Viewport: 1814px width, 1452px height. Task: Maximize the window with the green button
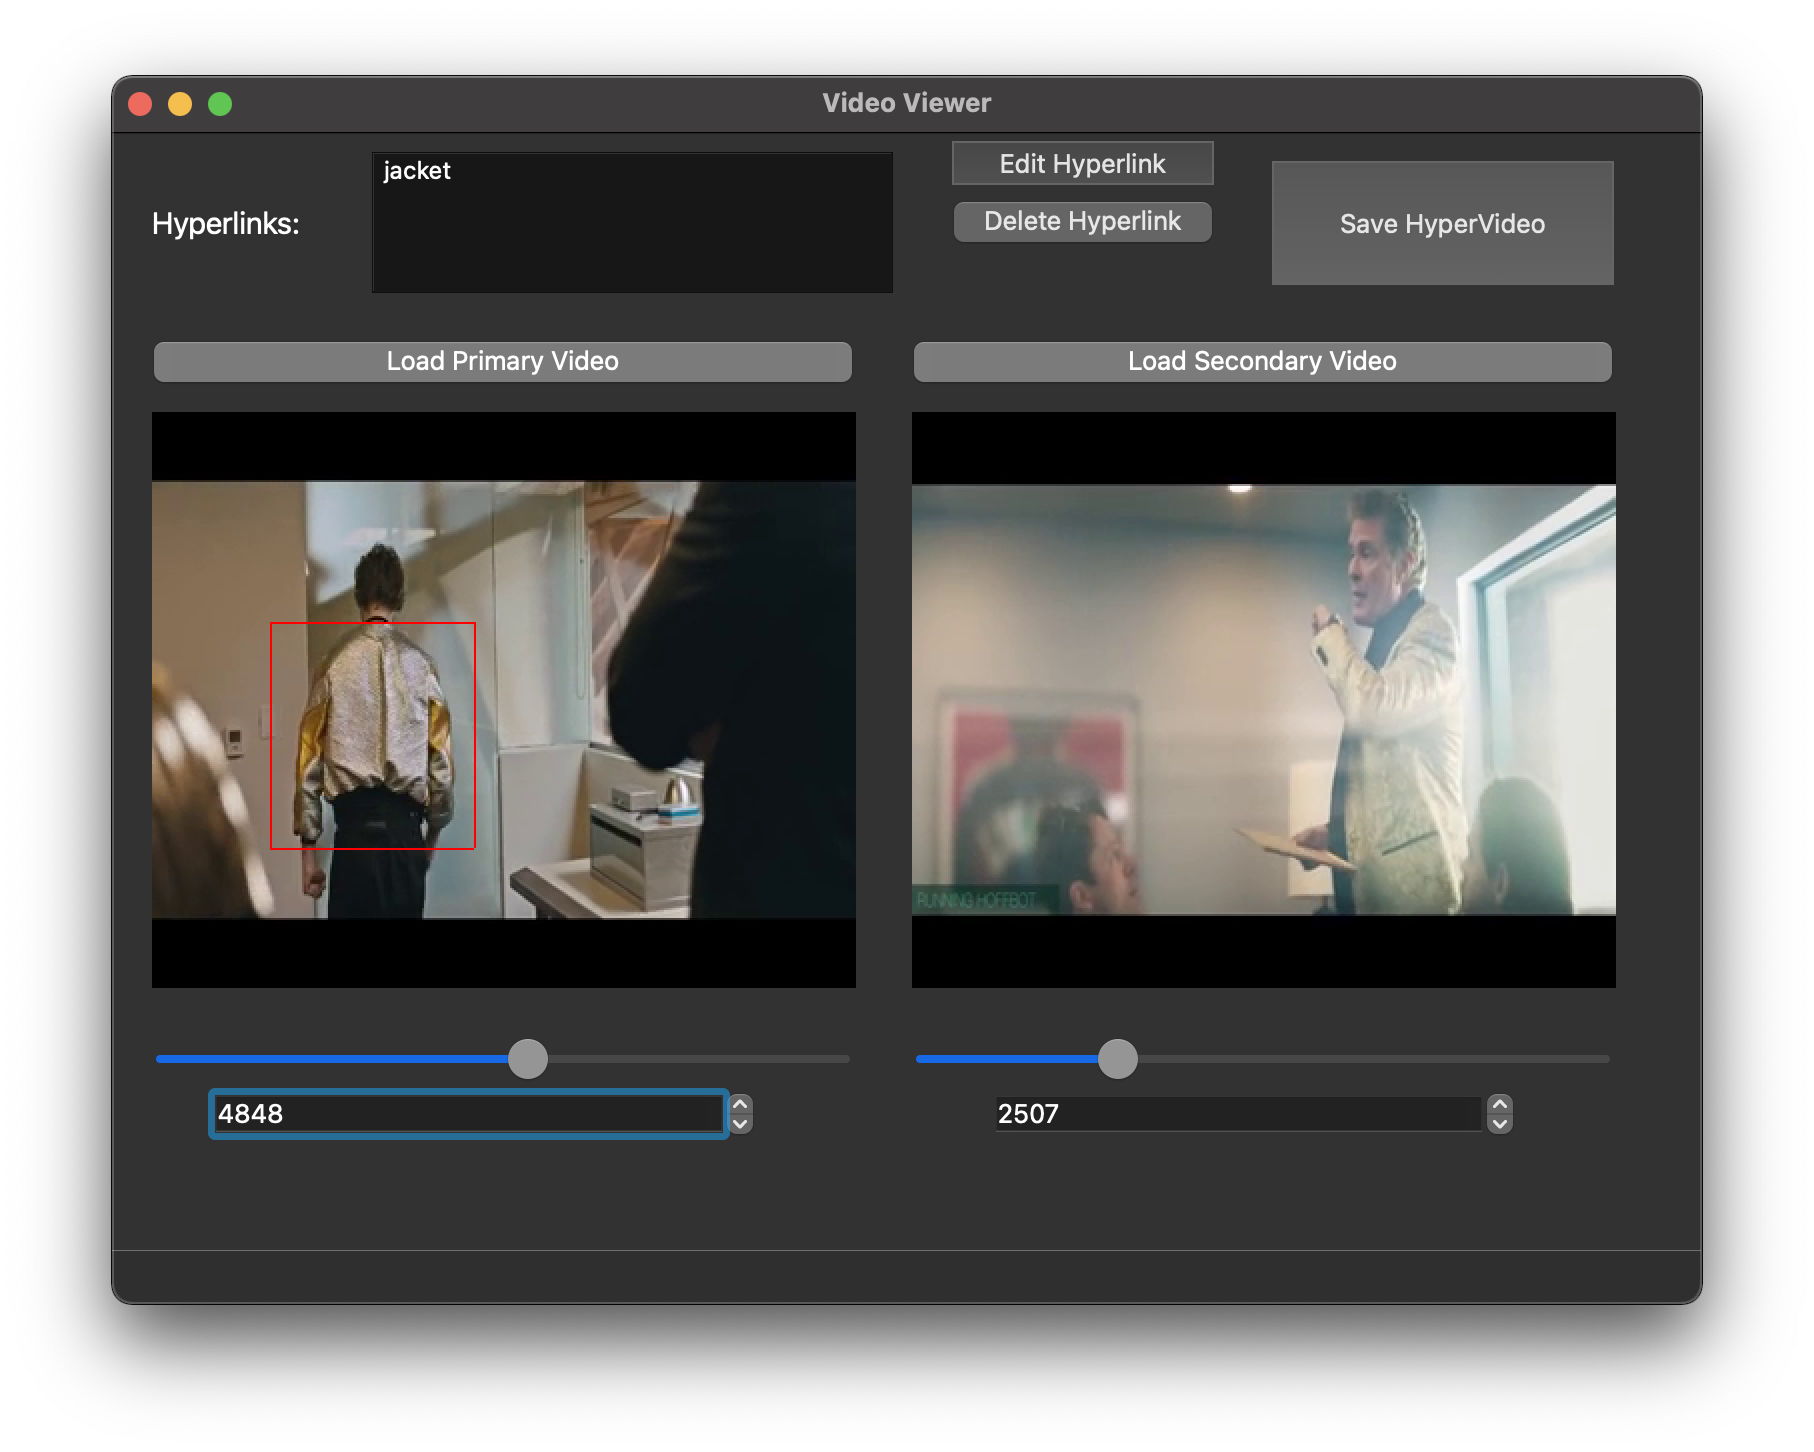tap(220, 104)
